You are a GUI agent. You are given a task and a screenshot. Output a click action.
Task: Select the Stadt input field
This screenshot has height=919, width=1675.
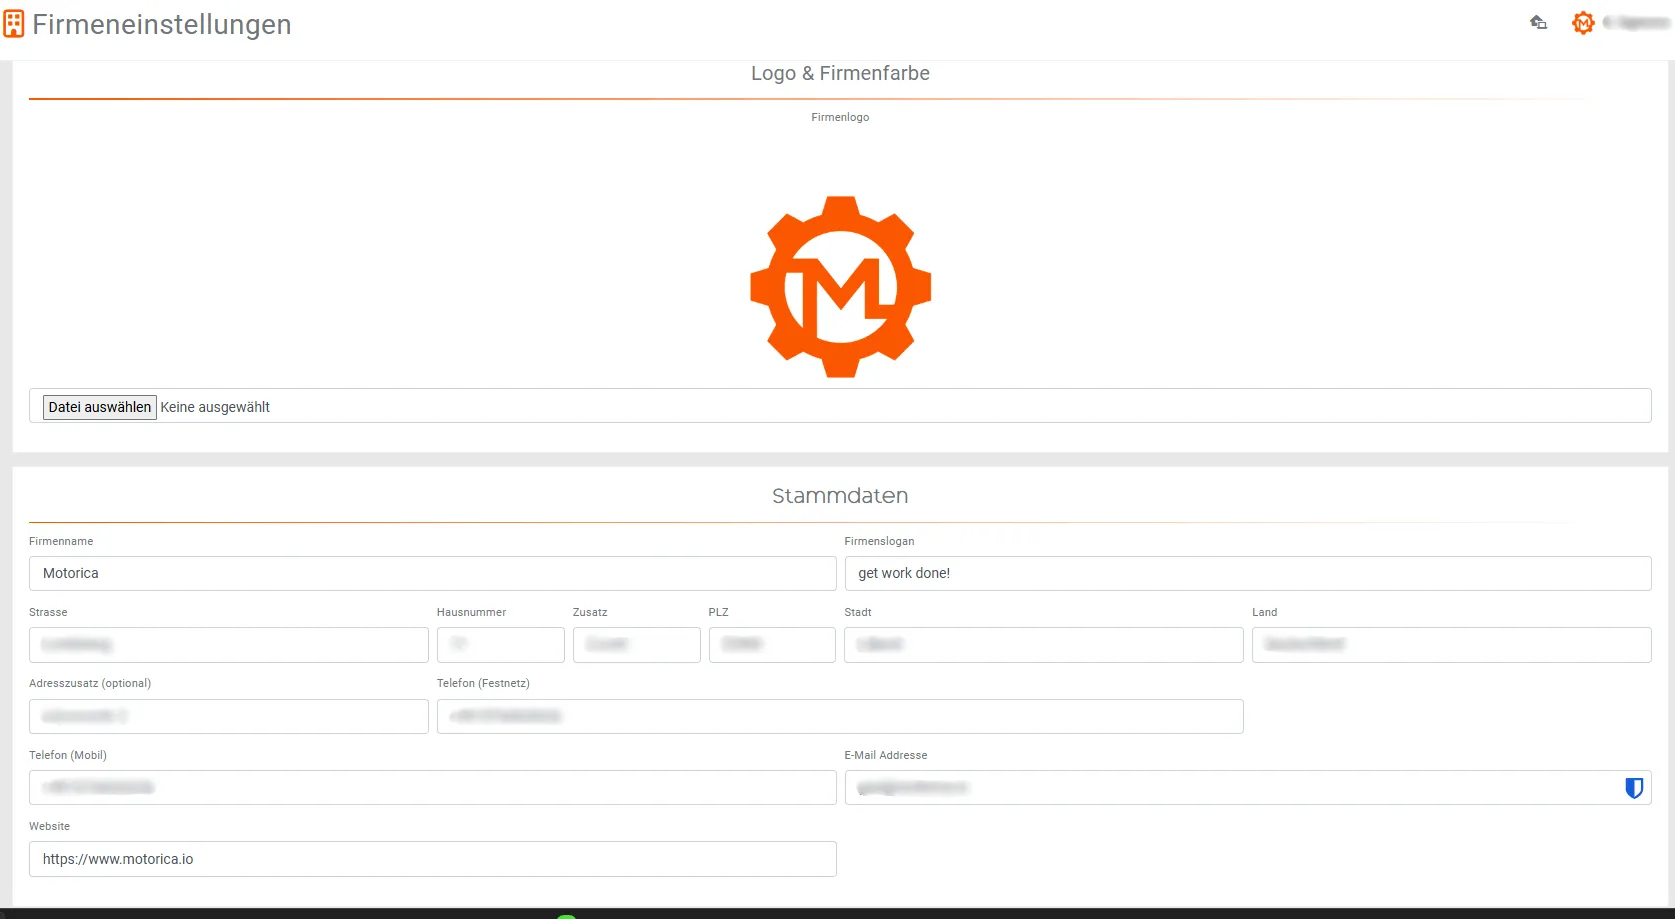[x=1043, y=645]
